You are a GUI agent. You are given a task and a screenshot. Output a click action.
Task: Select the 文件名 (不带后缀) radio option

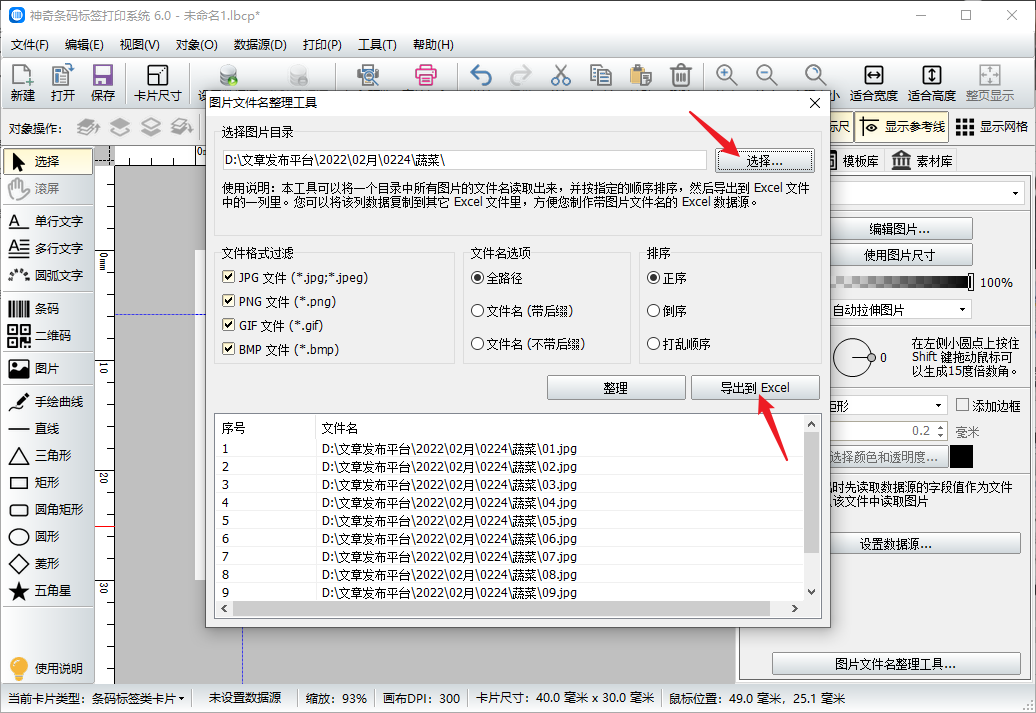coord(477,344)
